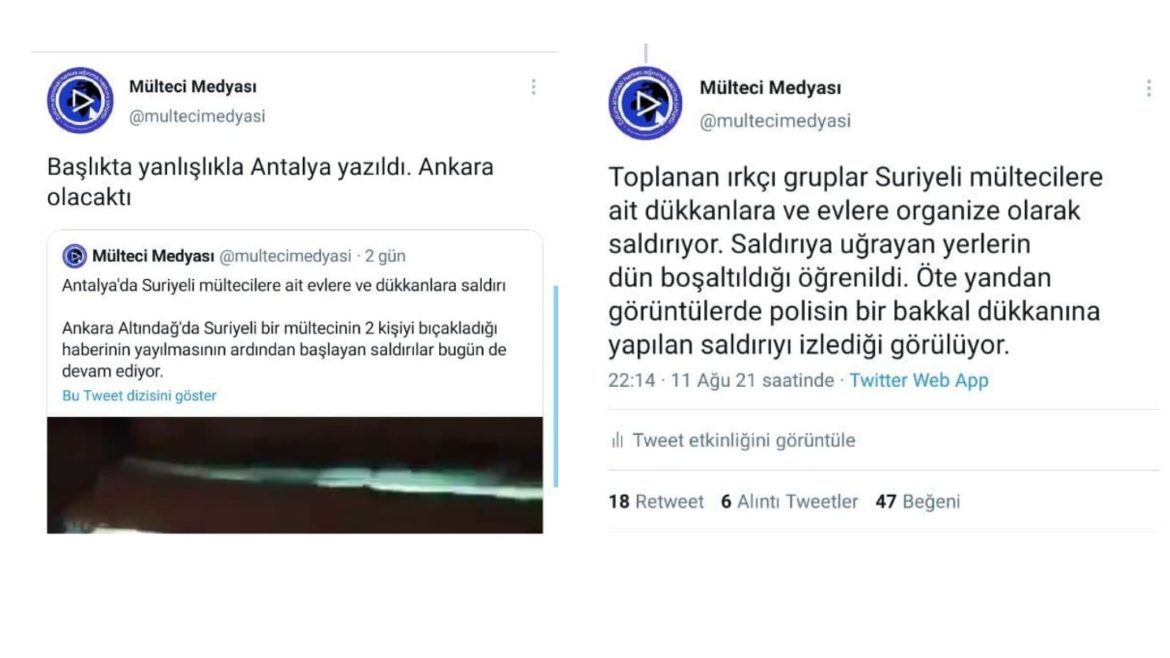View the 6 Alıntı Tweetler list
Screen dimensions: 1170x658
[x=789, y=501]
